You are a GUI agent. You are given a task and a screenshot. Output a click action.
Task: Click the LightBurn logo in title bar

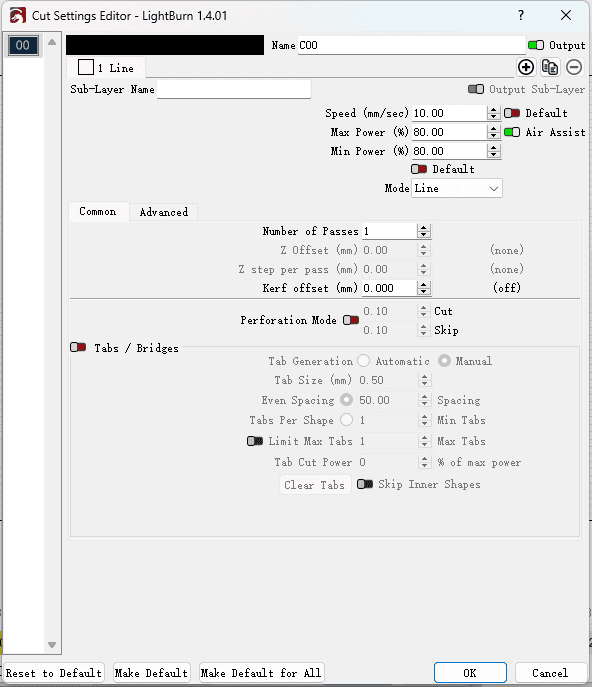point(18,16)
